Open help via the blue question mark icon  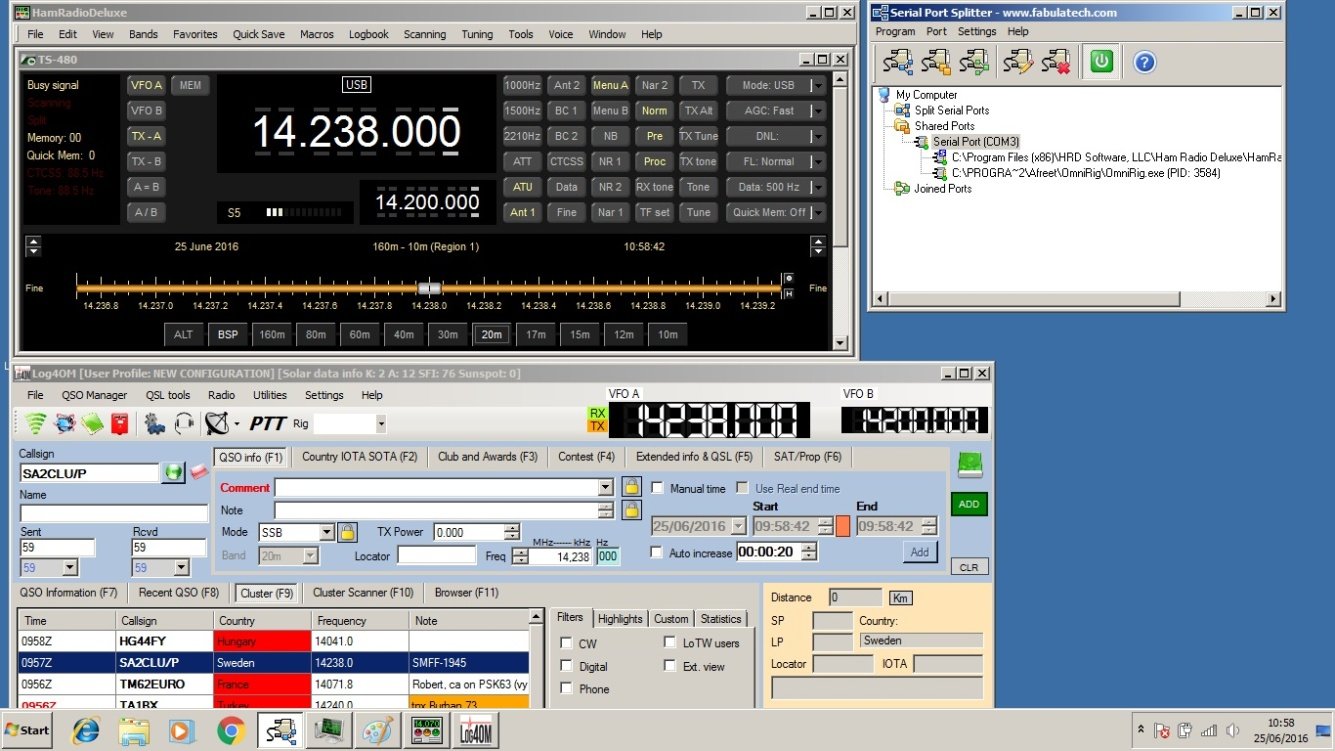click(x=1144, y=62)
